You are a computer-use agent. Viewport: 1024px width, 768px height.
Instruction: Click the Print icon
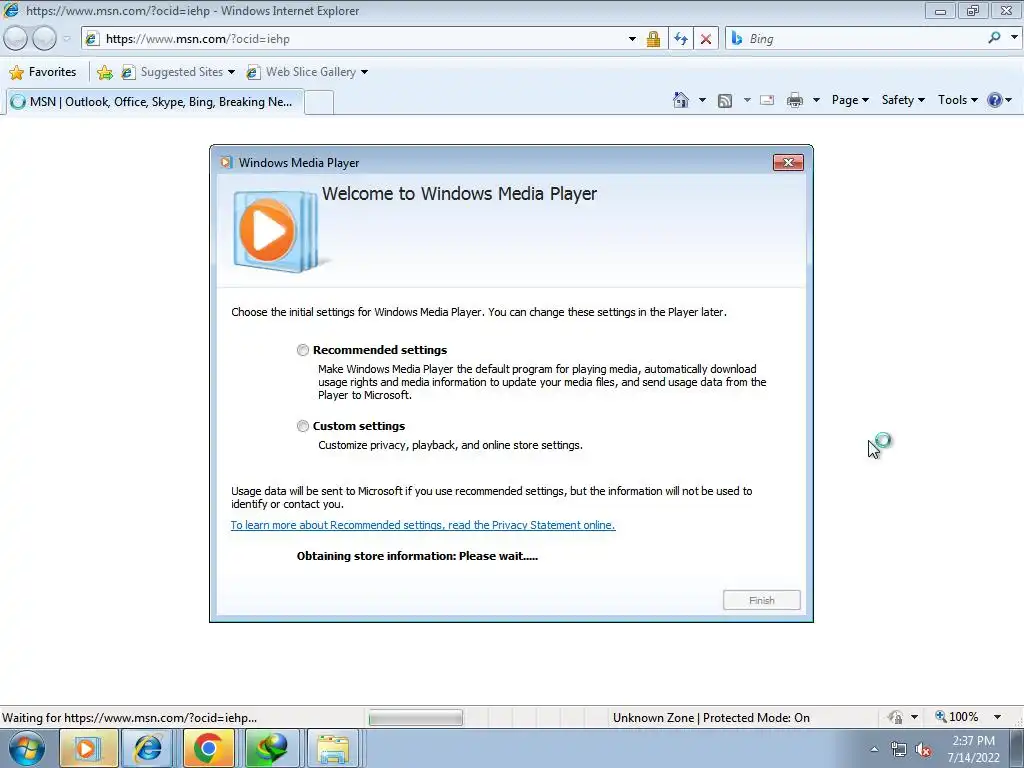795,100
